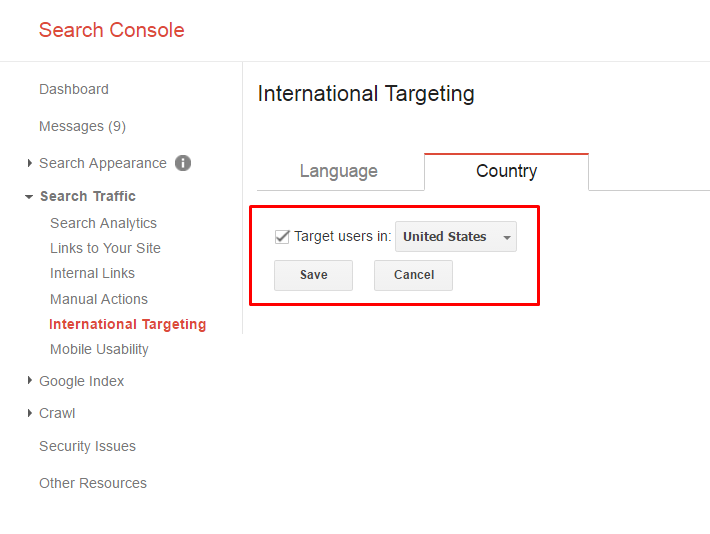710x534 pixels.
Task: Click the Cancel button
Action: point(413,275)
